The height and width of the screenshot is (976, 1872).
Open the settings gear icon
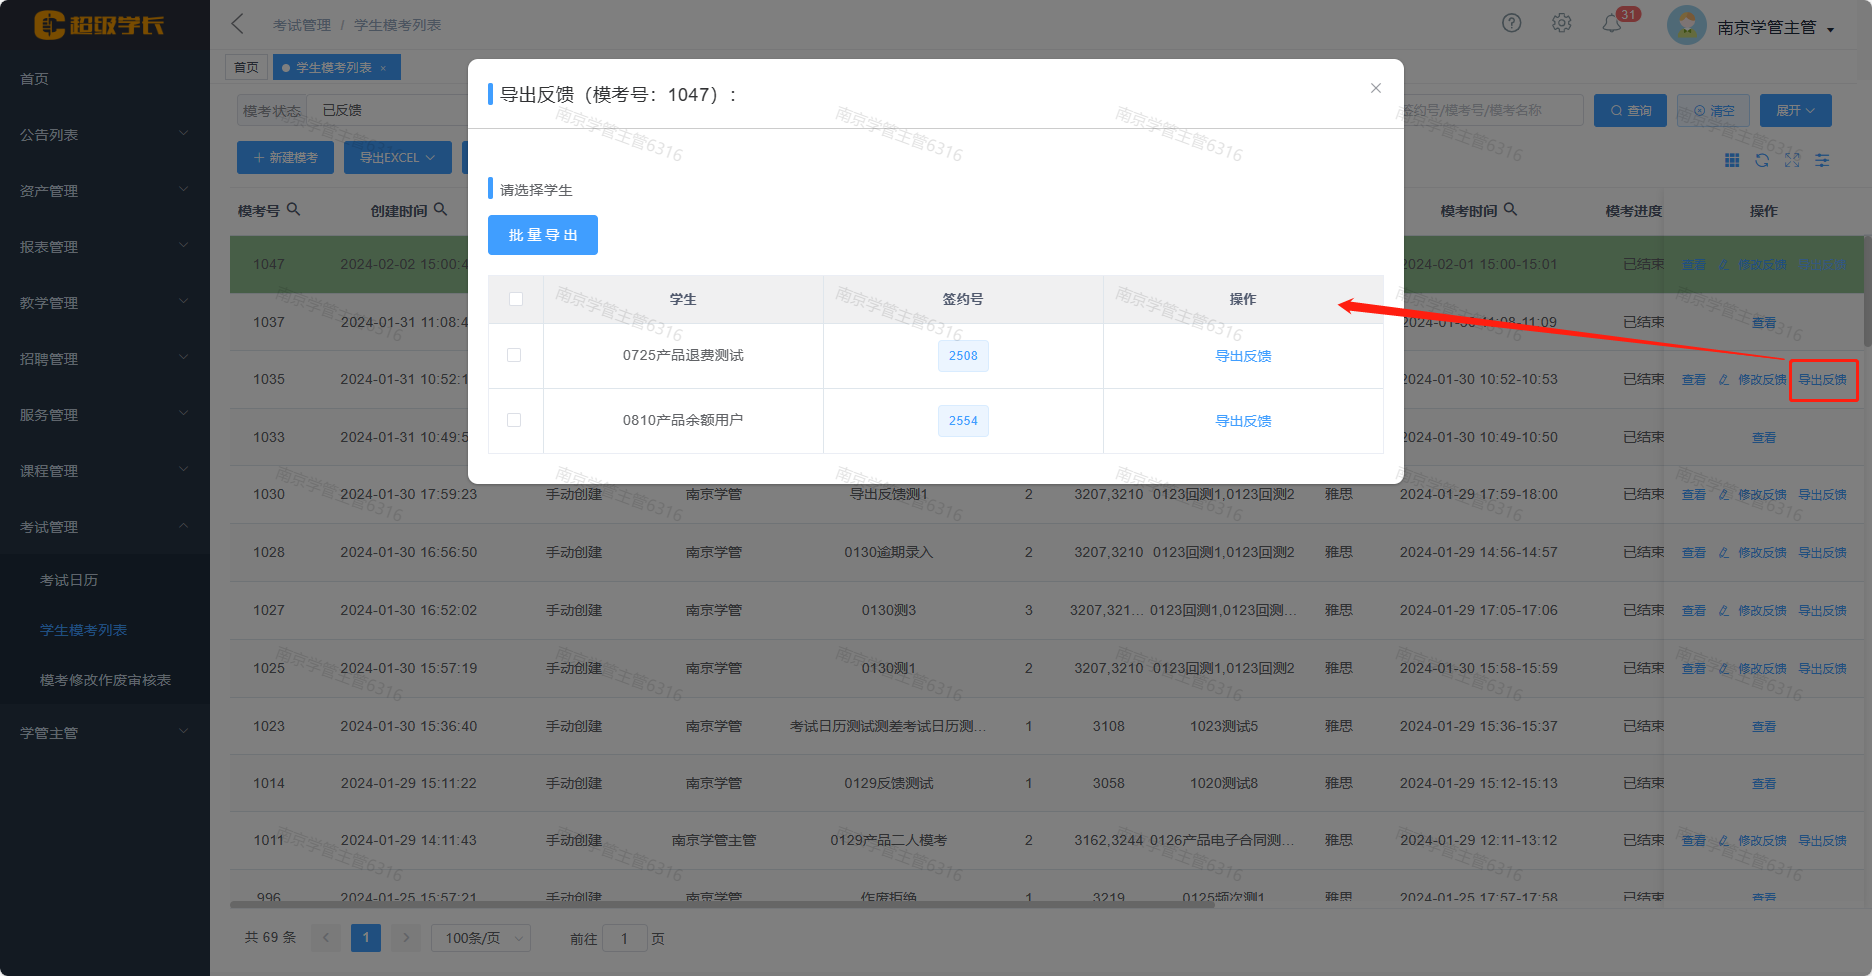1561,23
